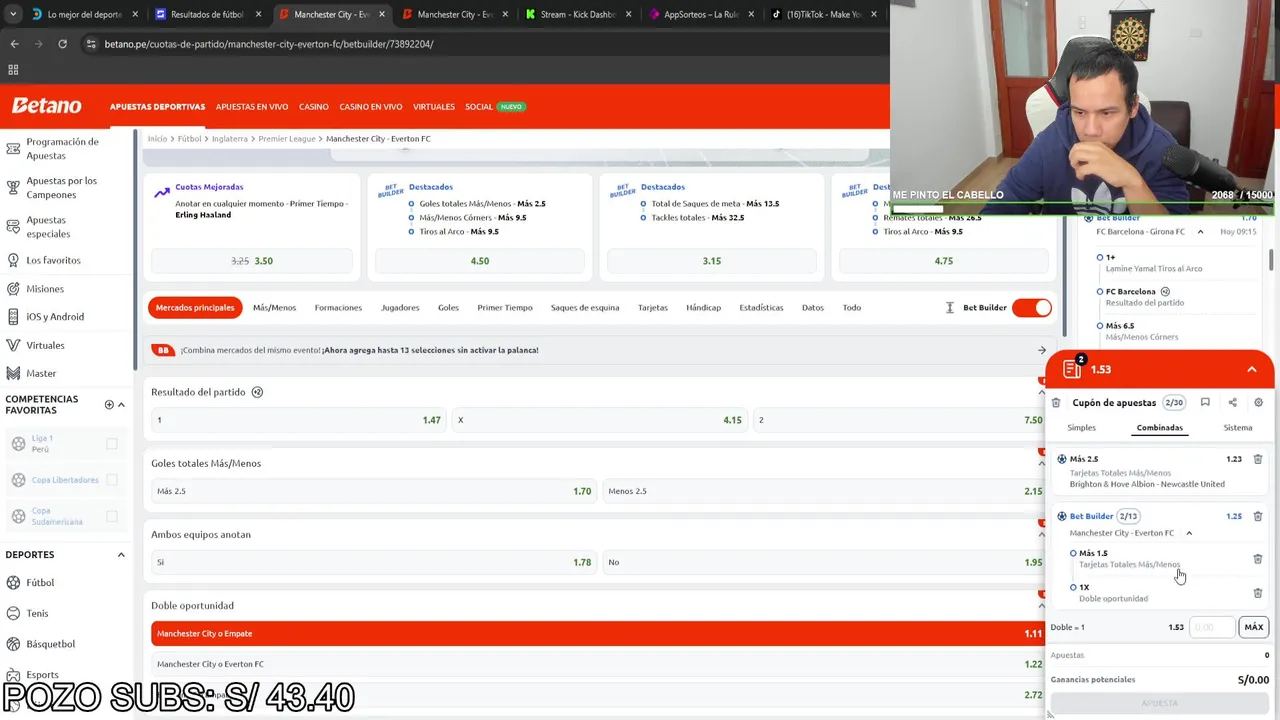Add Erling Haaland boosted odds 3.50

point(252,261)
